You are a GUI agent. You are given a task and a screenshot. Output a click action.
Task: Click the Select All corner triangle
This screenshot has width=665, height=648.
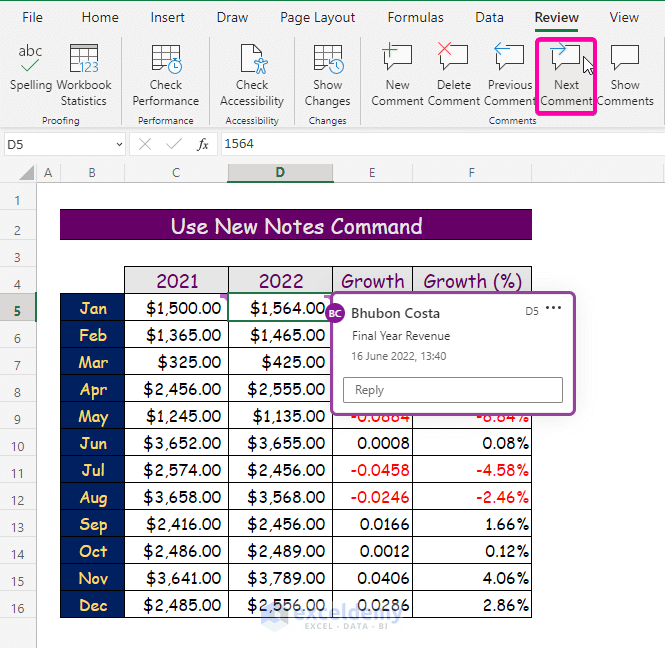(x=26, y=173)
